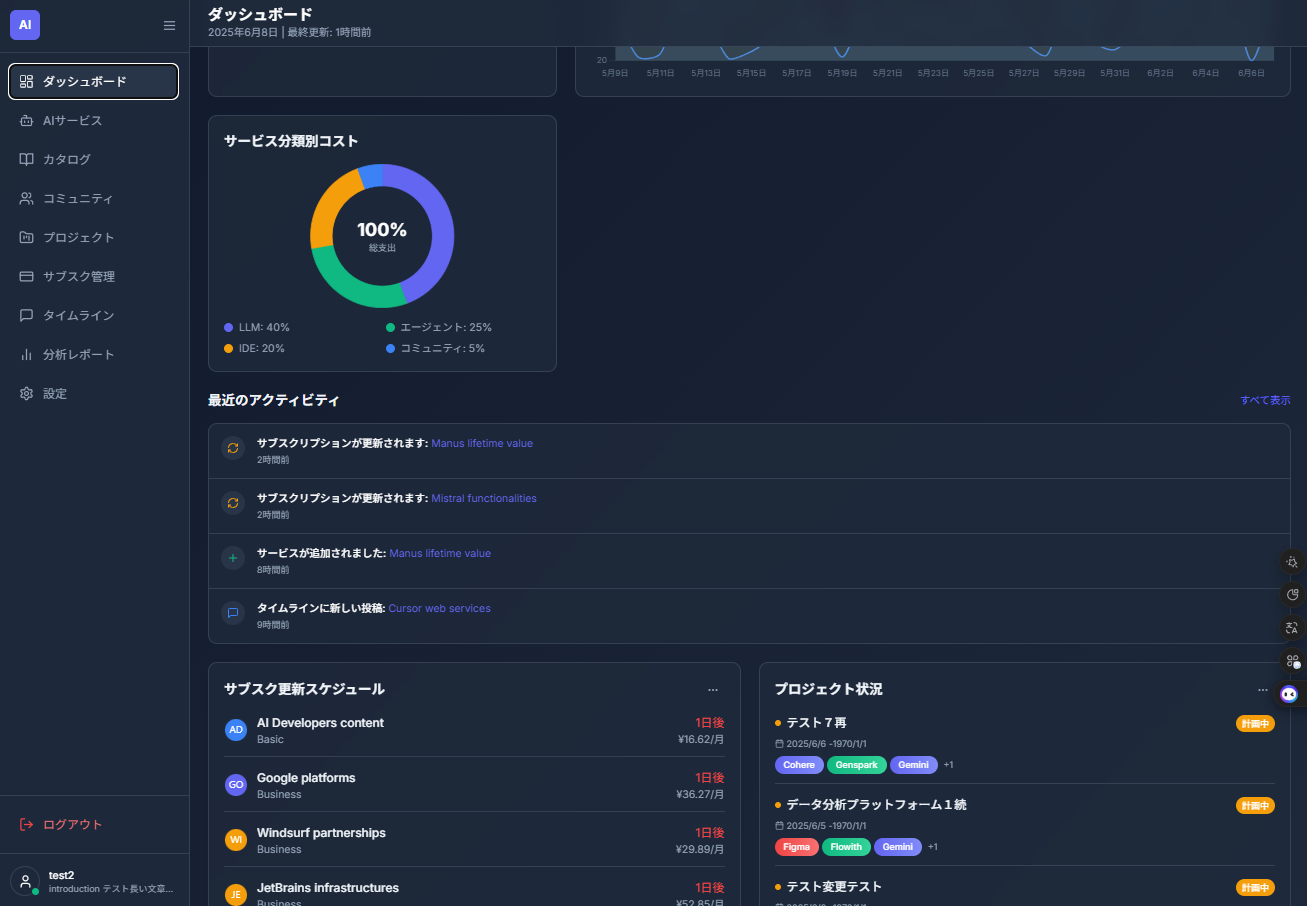Click the pie chart floating widget icon

click(1292, 595)
